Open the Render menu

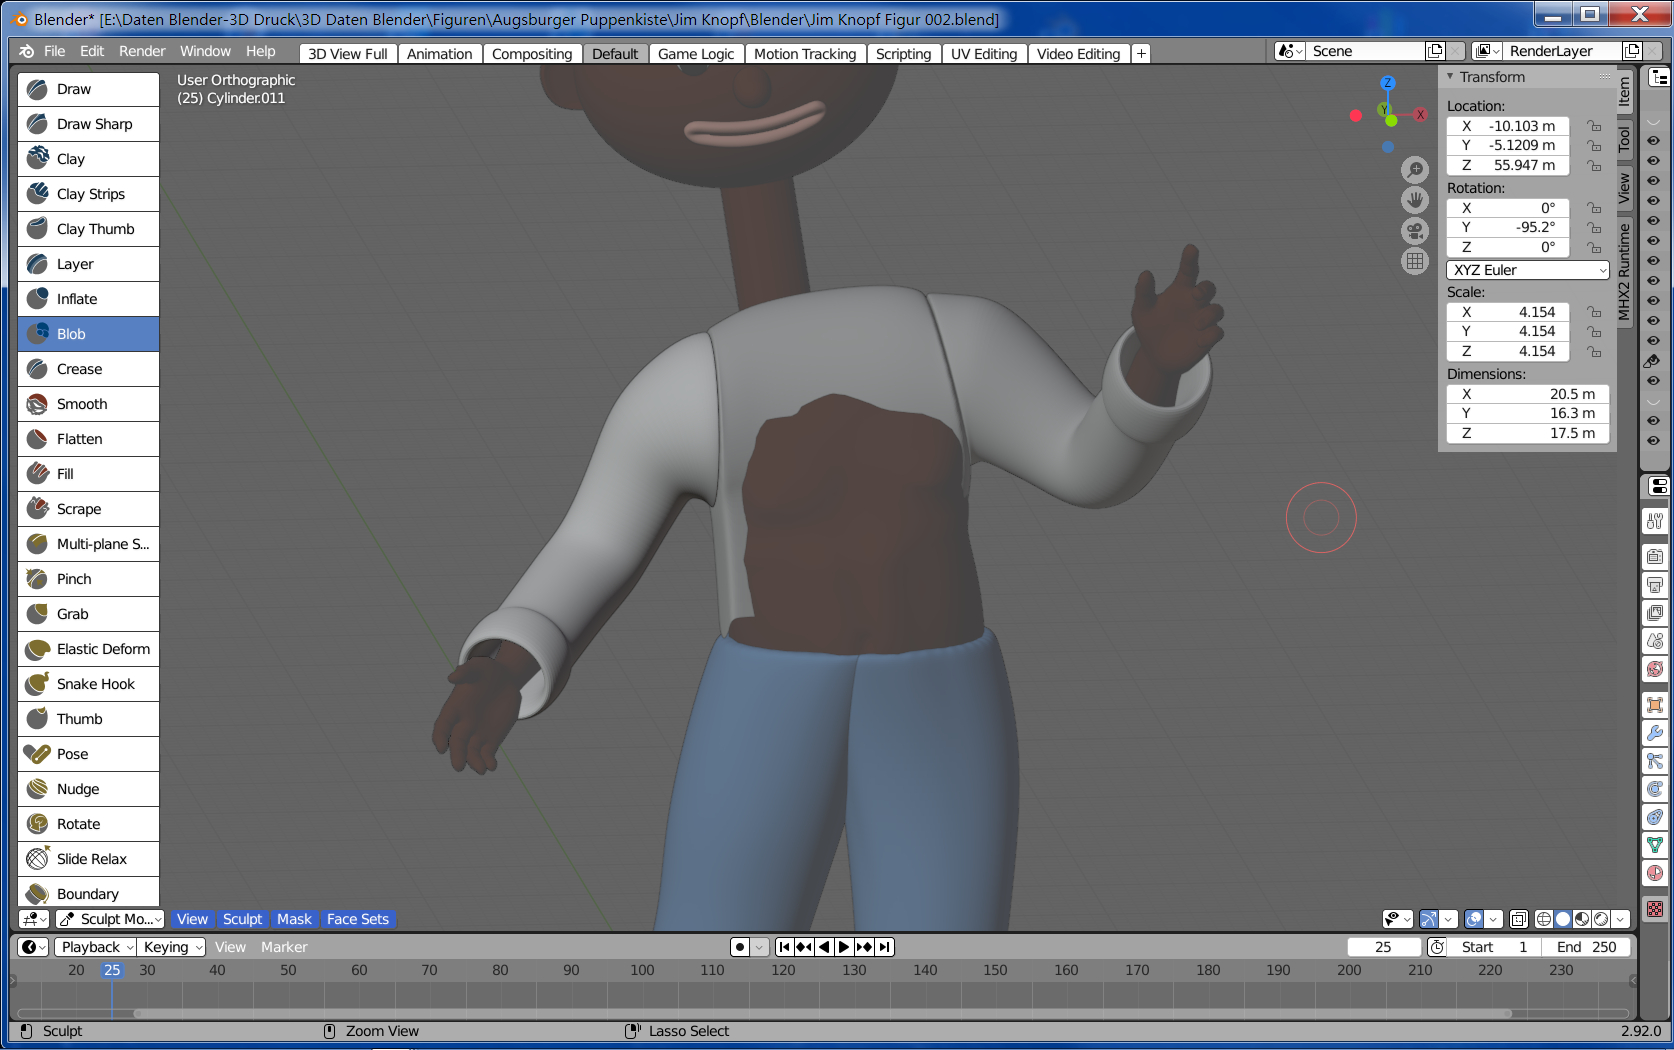pyautogui.click(x=142, y=51)
